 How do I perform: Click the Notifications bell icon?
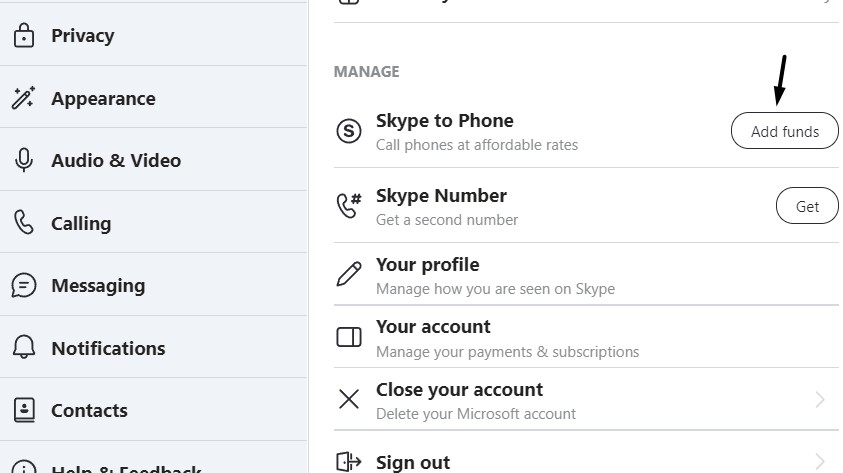tap(23, 348)
